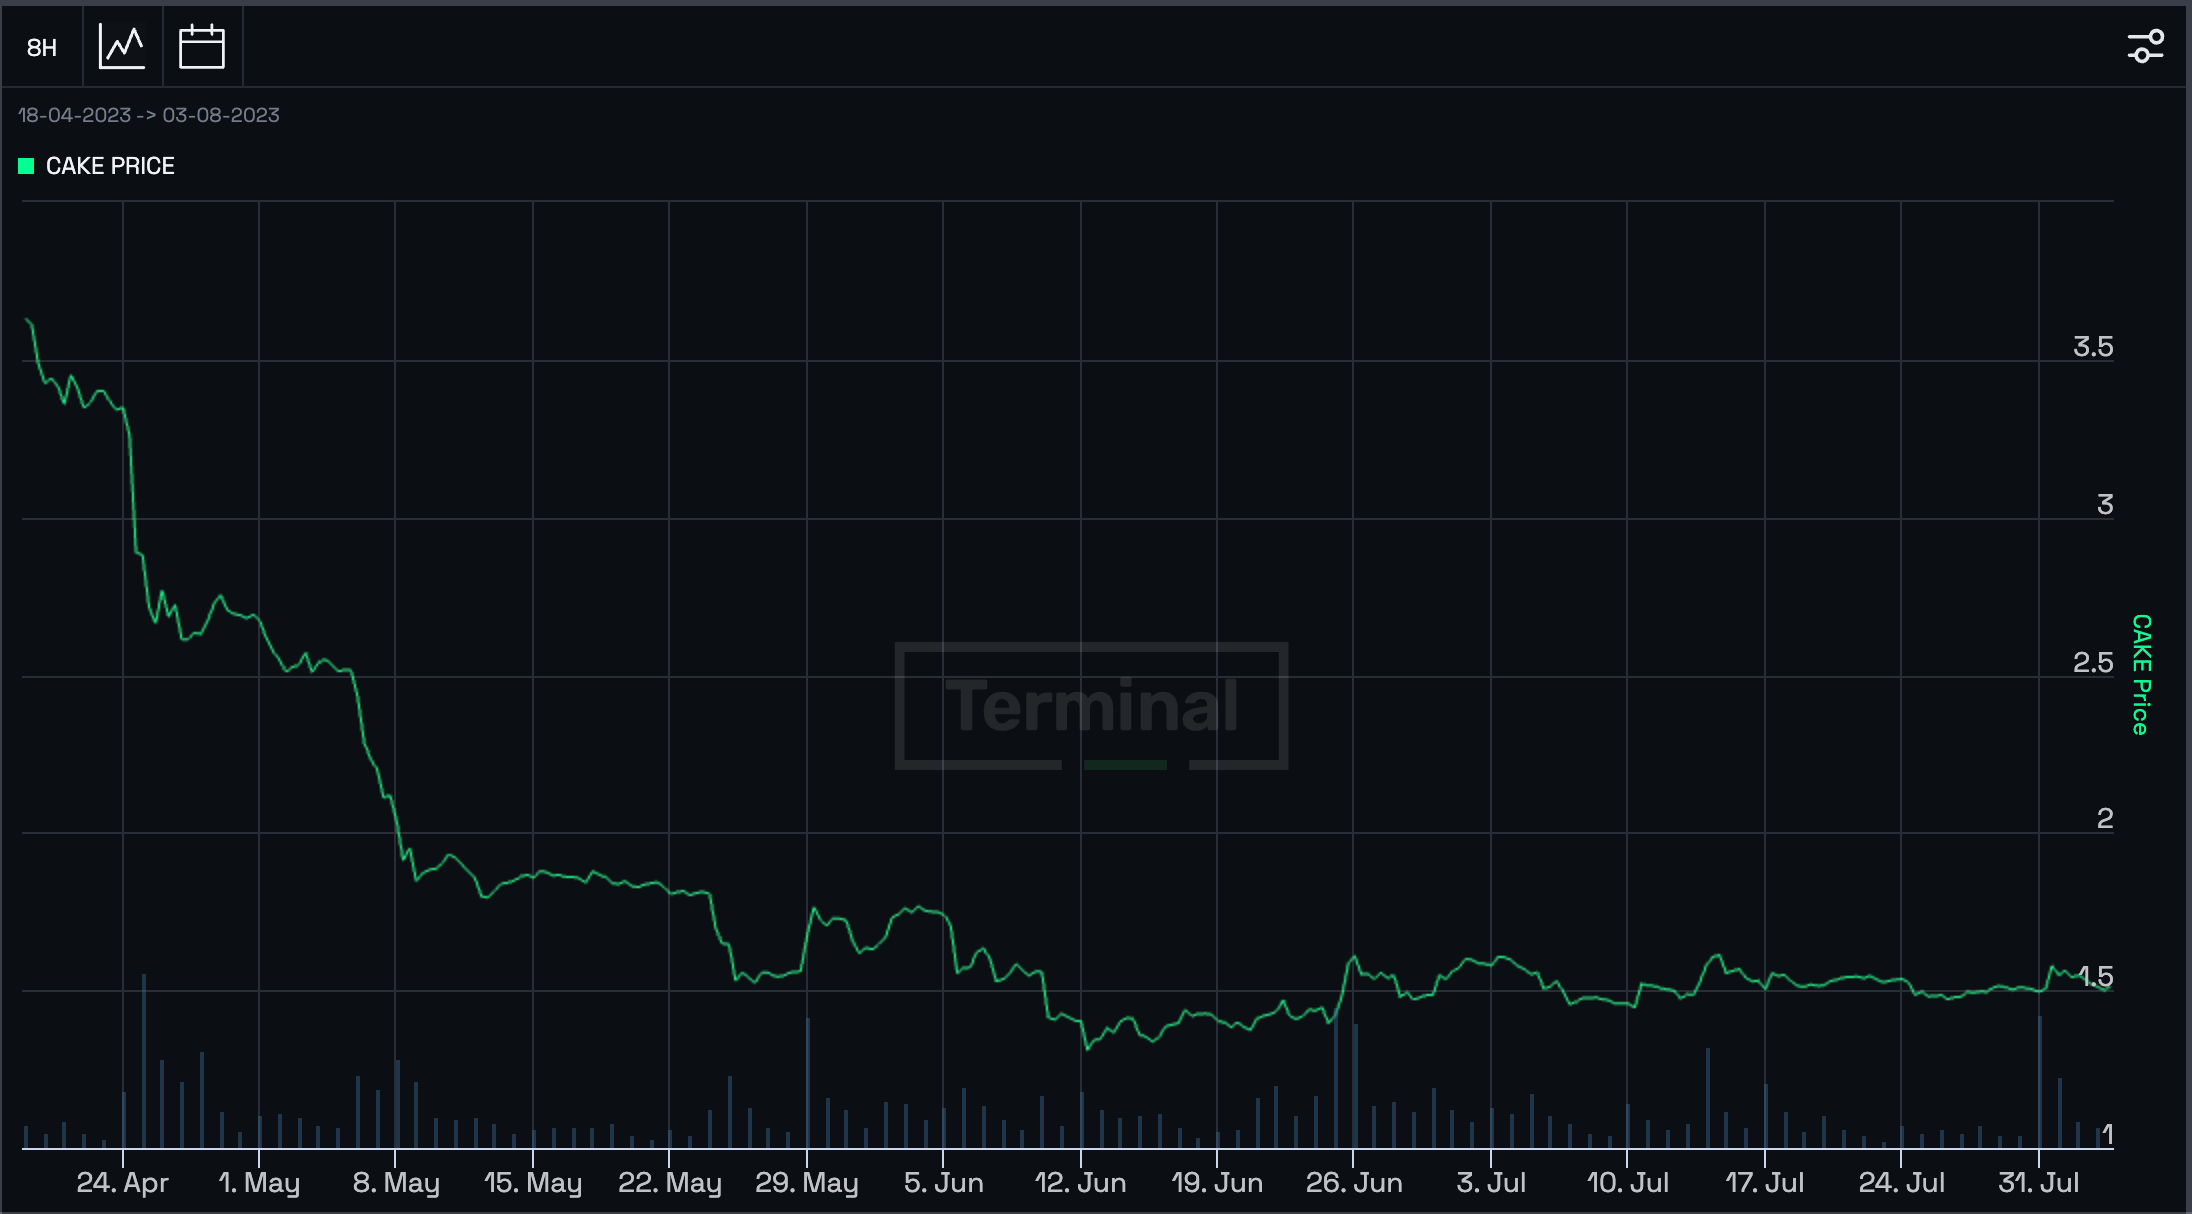Click the 26. Jun x-axis label
The height and width of the screenshot is (1214, 2192).
point(1354,1183)
